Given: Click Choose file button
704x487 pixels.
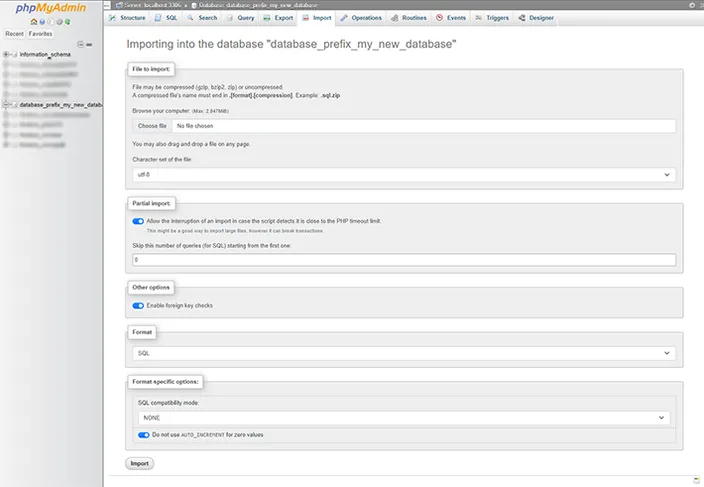Looking at the screenshot, I should coord(152,126).
